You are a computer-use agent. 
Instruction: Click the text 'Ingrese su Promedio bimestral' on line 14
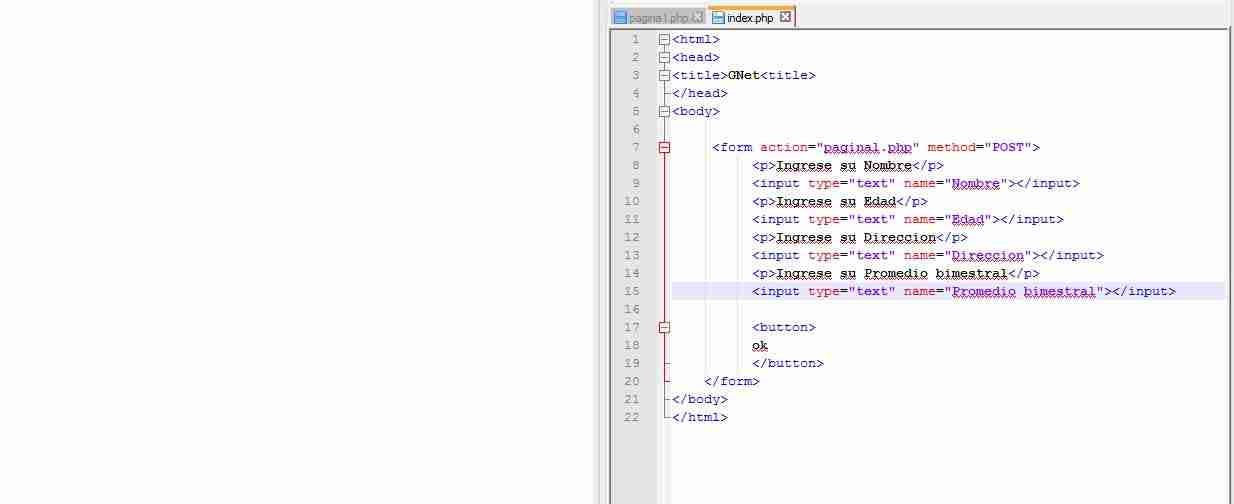892,274
